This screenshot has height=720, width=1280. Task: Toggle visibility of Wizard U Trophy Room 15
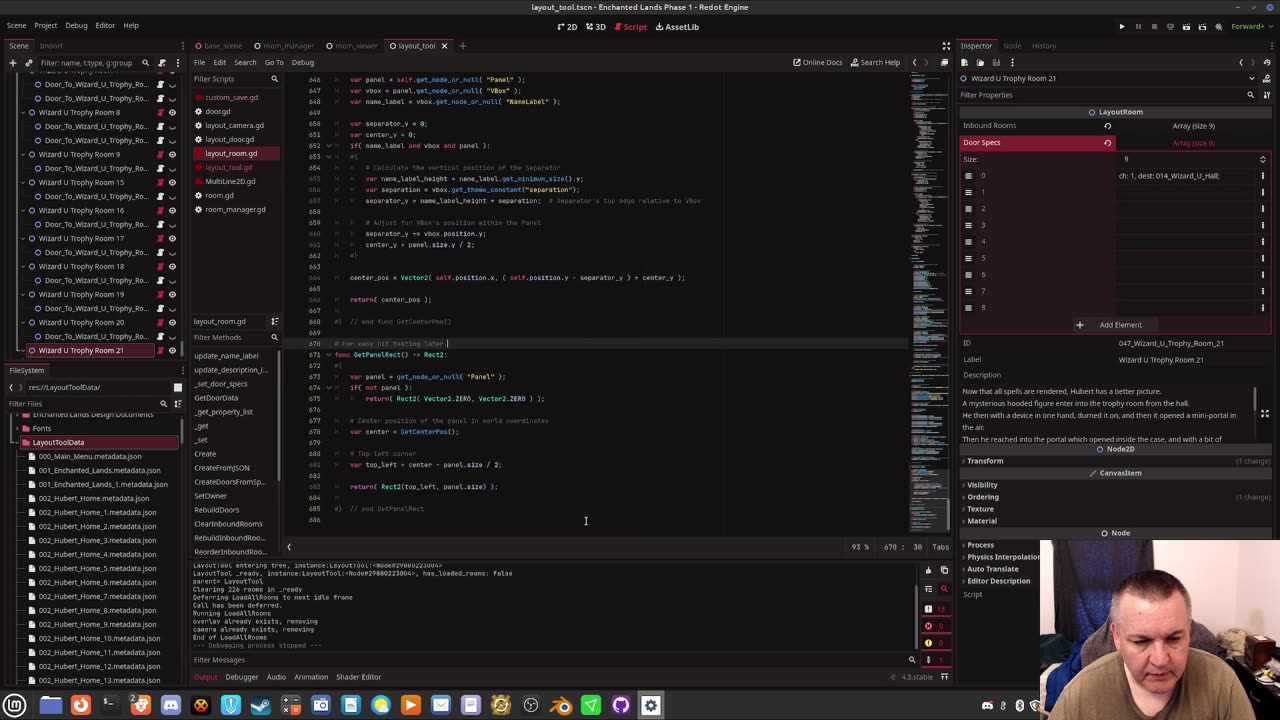(x=172, y=182)
